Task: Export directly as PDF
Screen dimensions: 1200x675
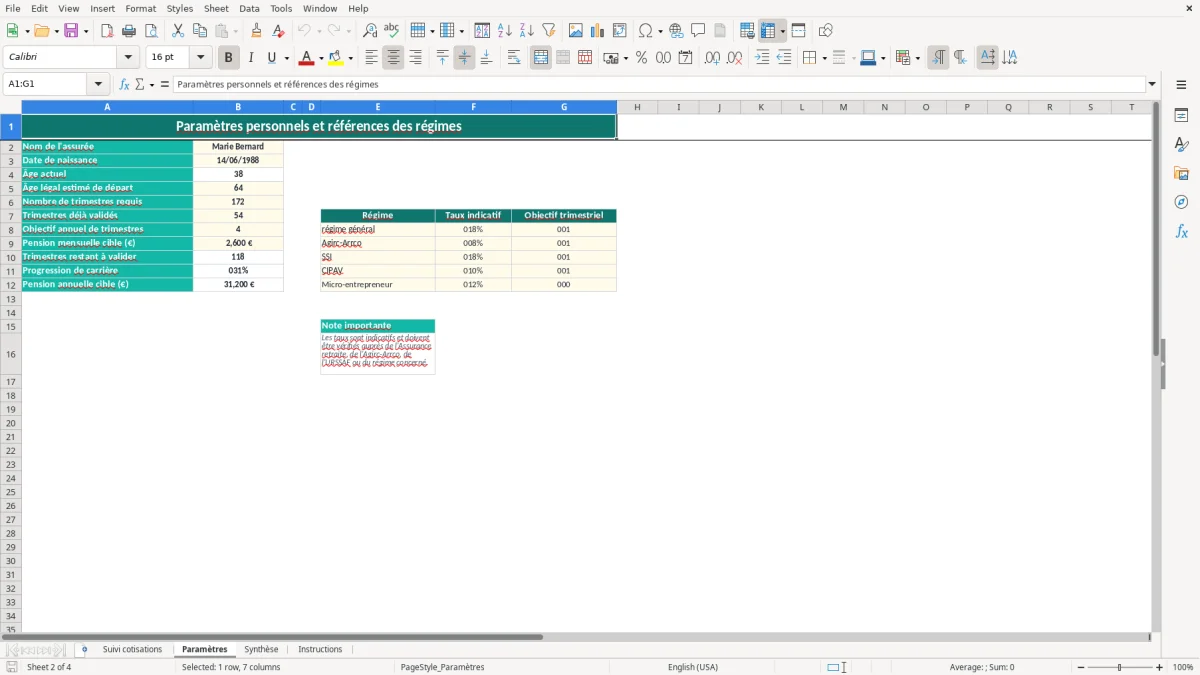Action: click(107, 31)
